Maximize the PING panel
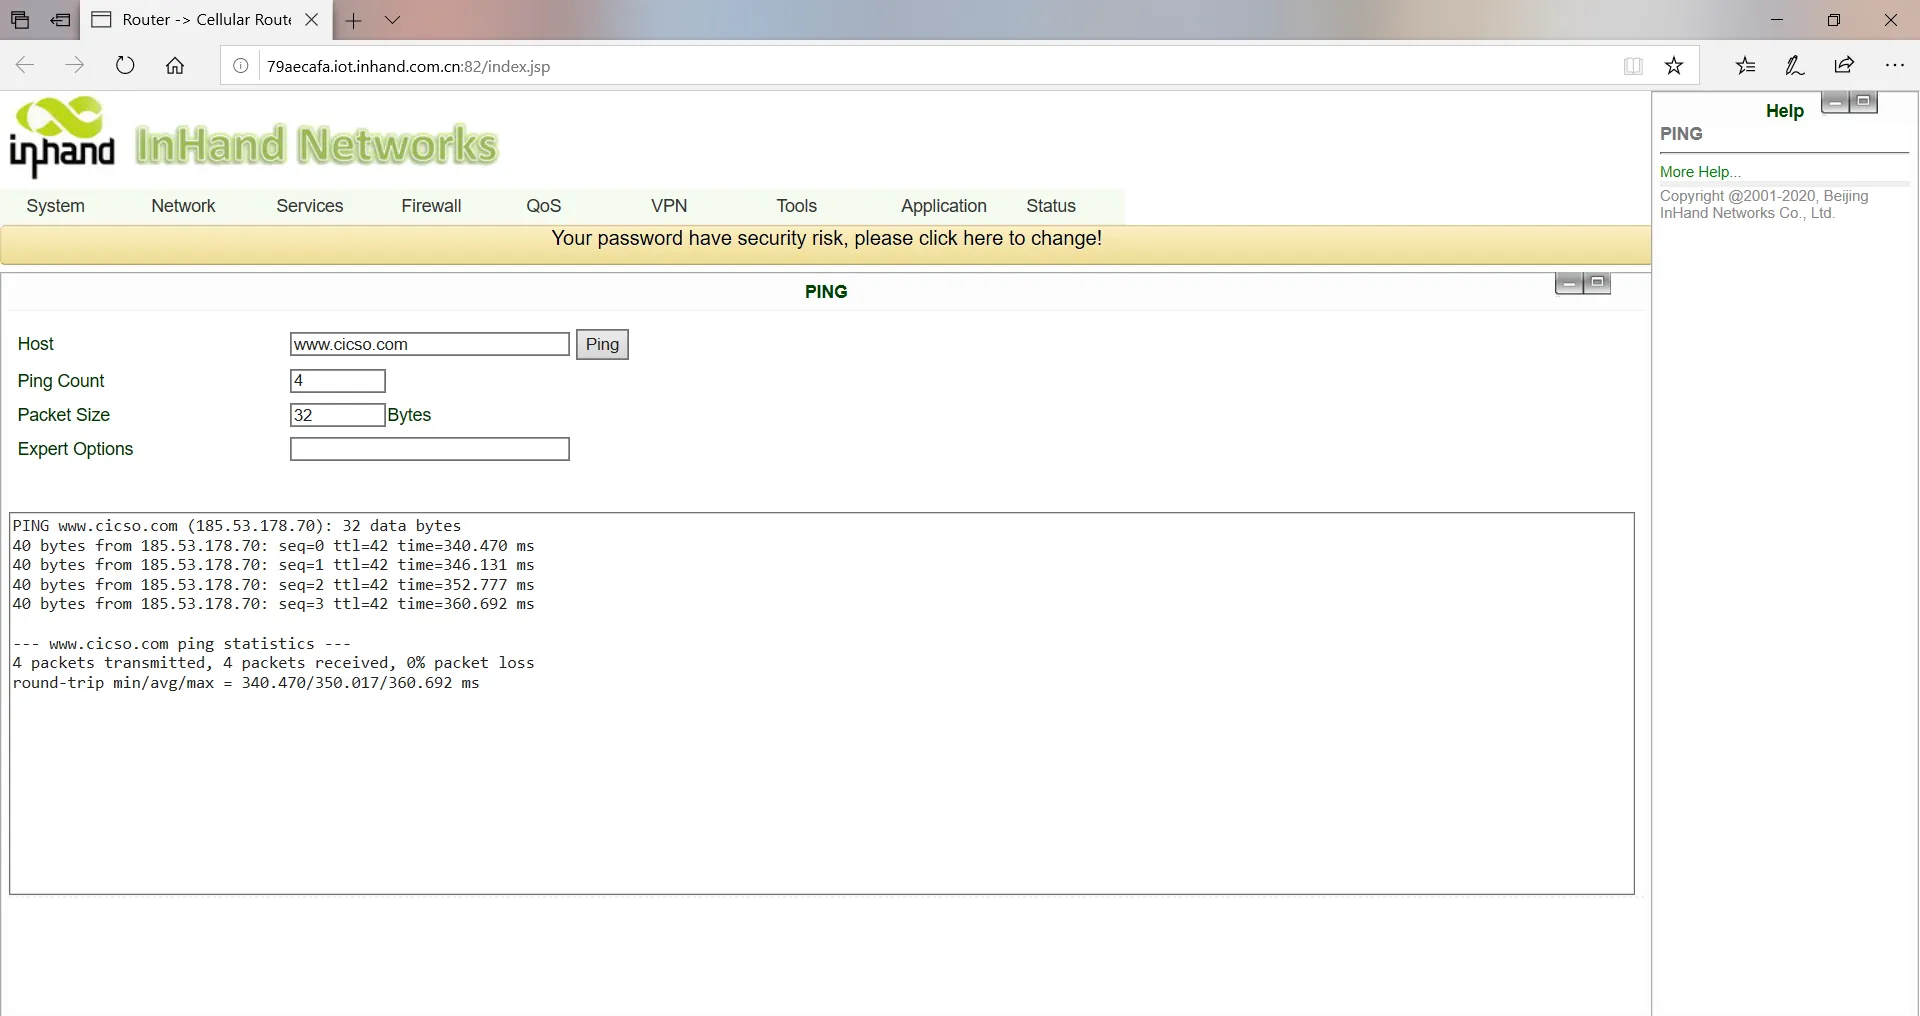1920x1016 pixels. tap(1597, 283)
